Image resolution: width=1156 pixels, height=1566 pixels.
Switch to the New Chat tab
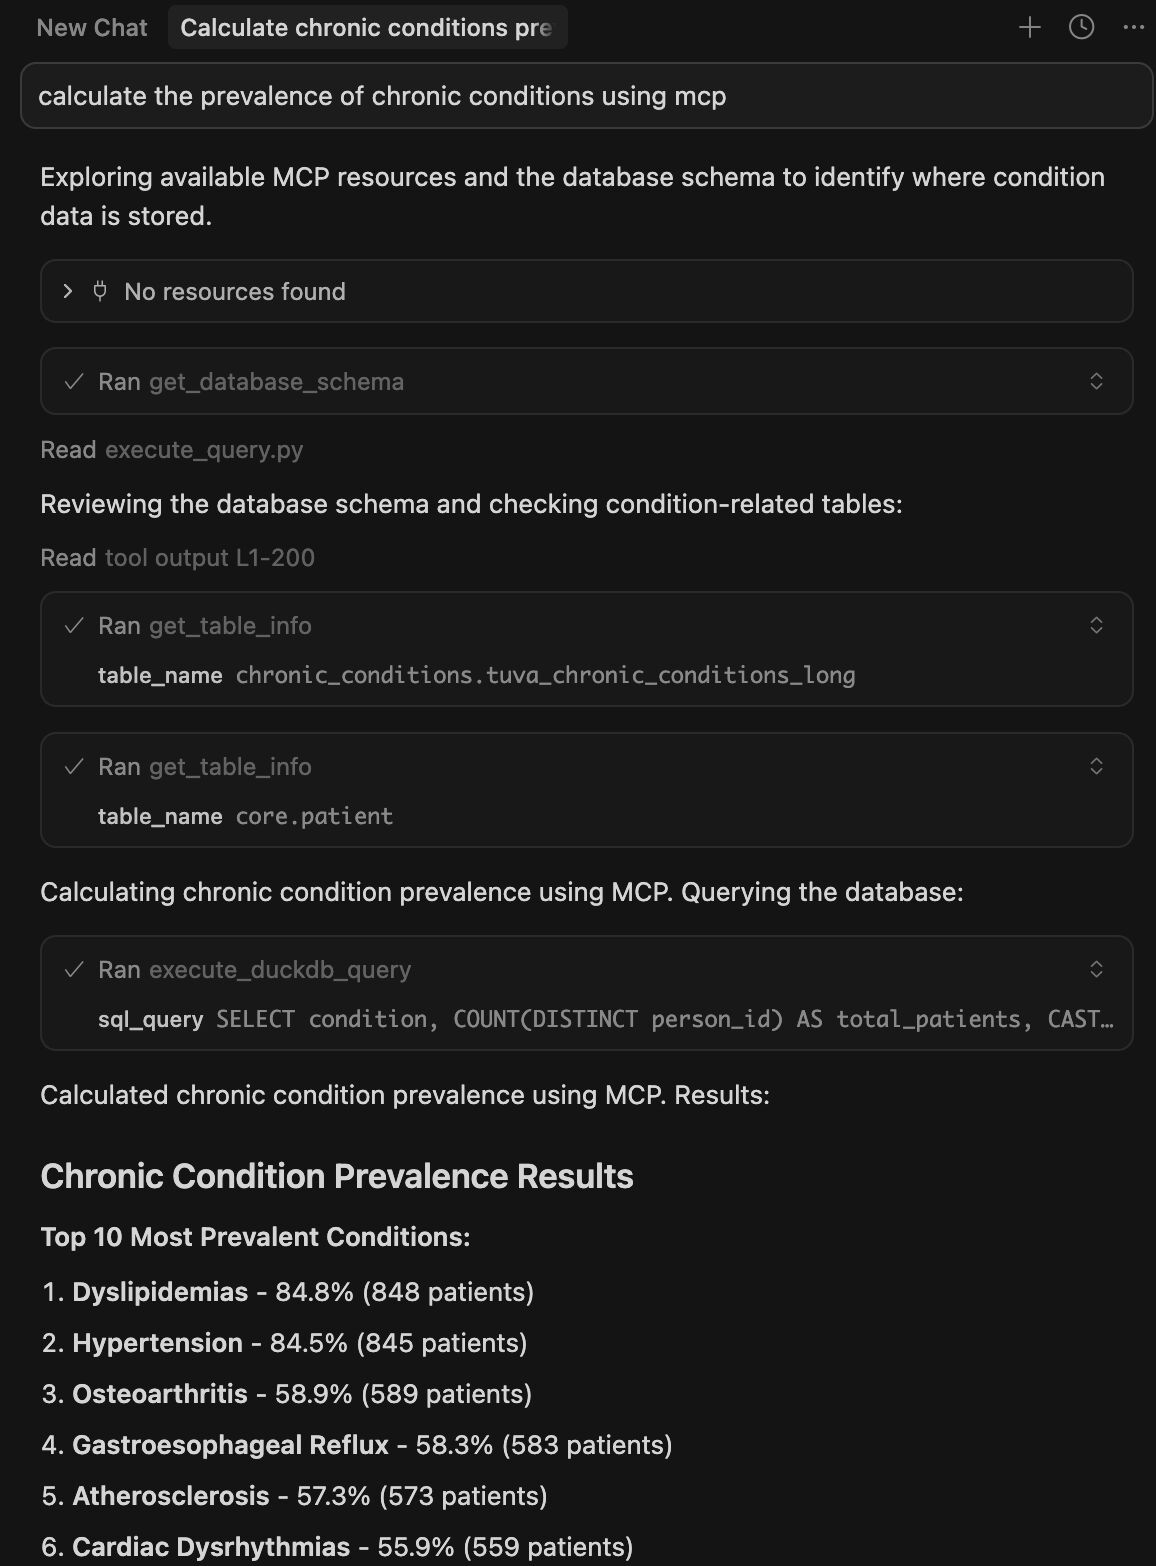pyautogui.click(x=92, y=28)
